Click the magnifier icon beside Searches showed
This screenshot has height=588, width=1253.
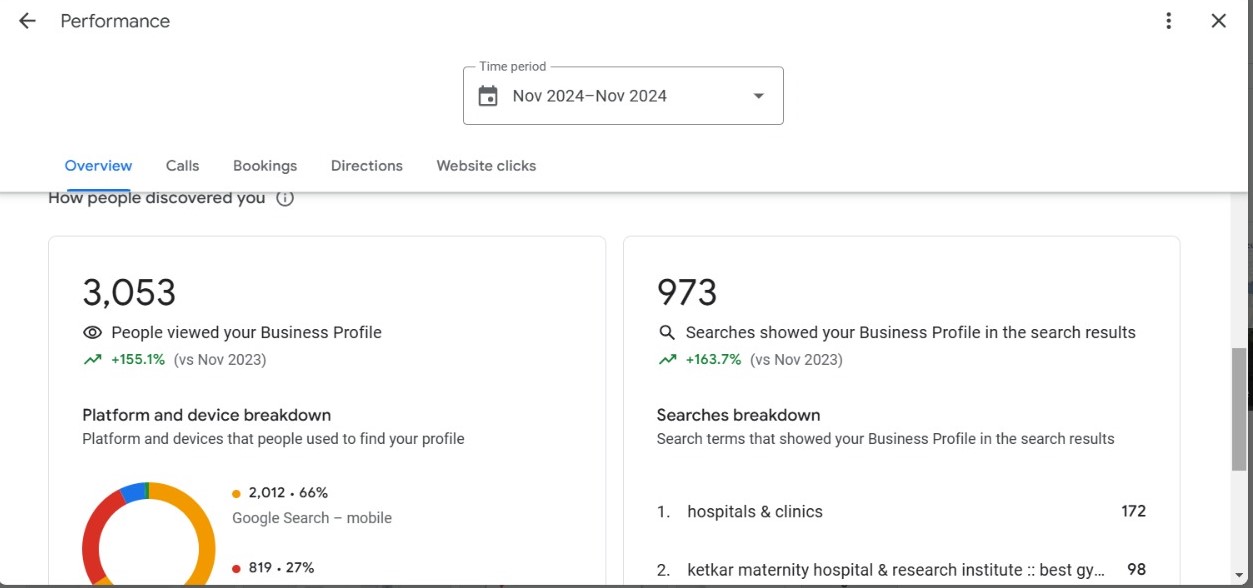point(667,333)
